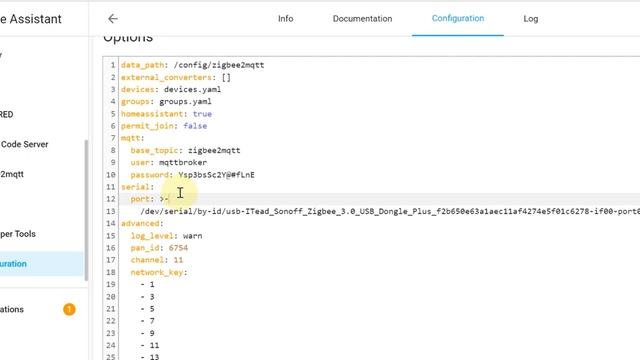The image size is (640, 360).
Task: Click the mqtt: key line
Action: pos(133,138)
